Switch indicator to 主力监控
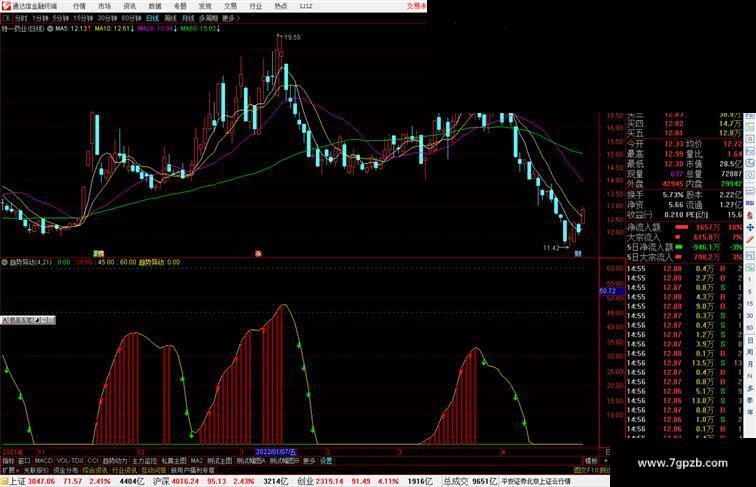Viewport: 756px width, 487px height. tap(144, 461)
